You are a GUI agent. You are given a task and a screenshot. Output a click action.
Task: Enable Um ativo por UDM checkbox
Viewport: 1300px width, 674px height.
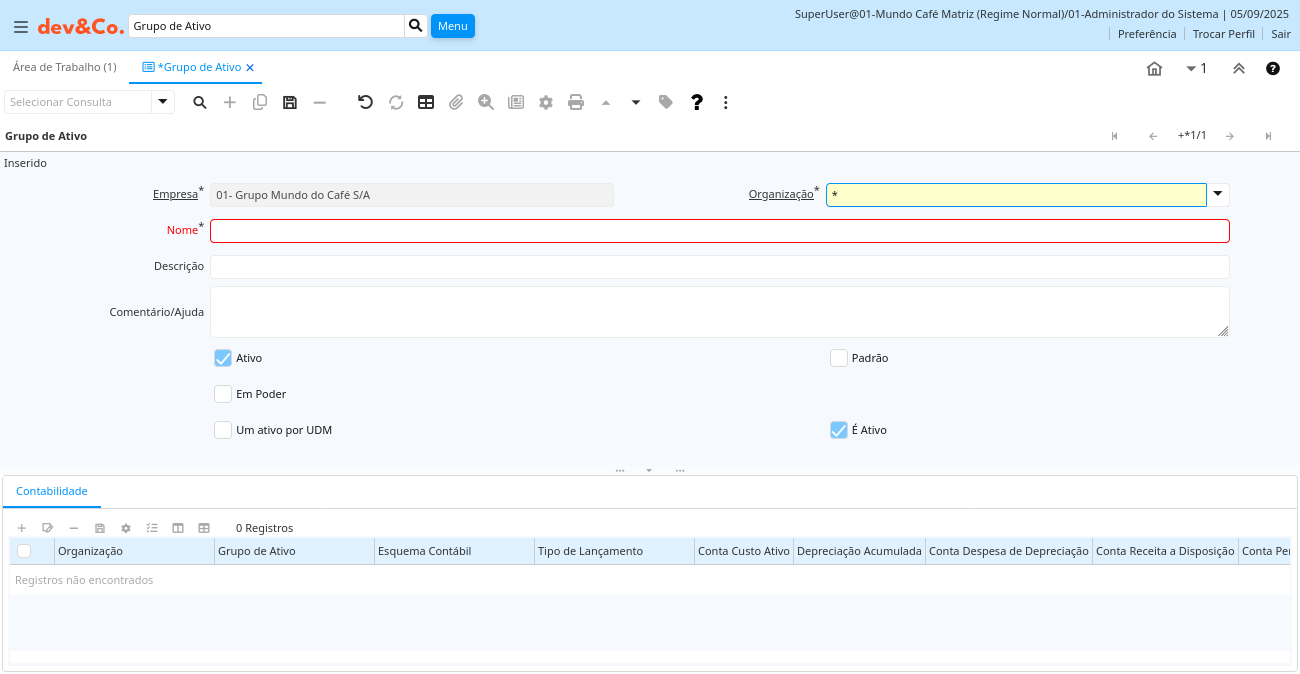coord(223,430)
